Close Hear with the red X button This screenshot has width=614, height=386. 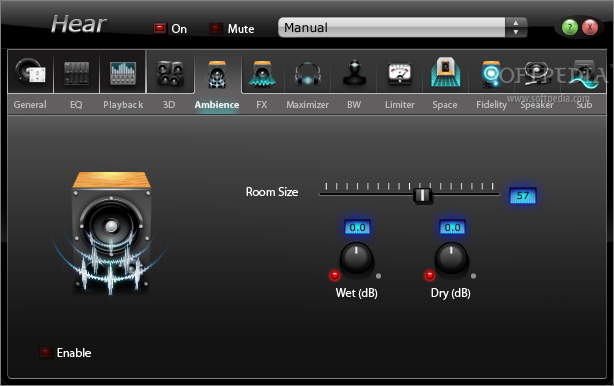click(590, 27)
